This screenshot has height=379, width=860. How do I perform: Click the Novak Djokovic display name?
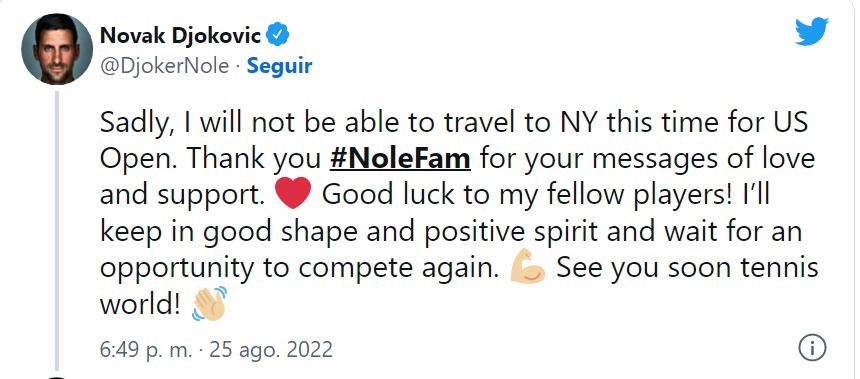click(x=180, y=36)
